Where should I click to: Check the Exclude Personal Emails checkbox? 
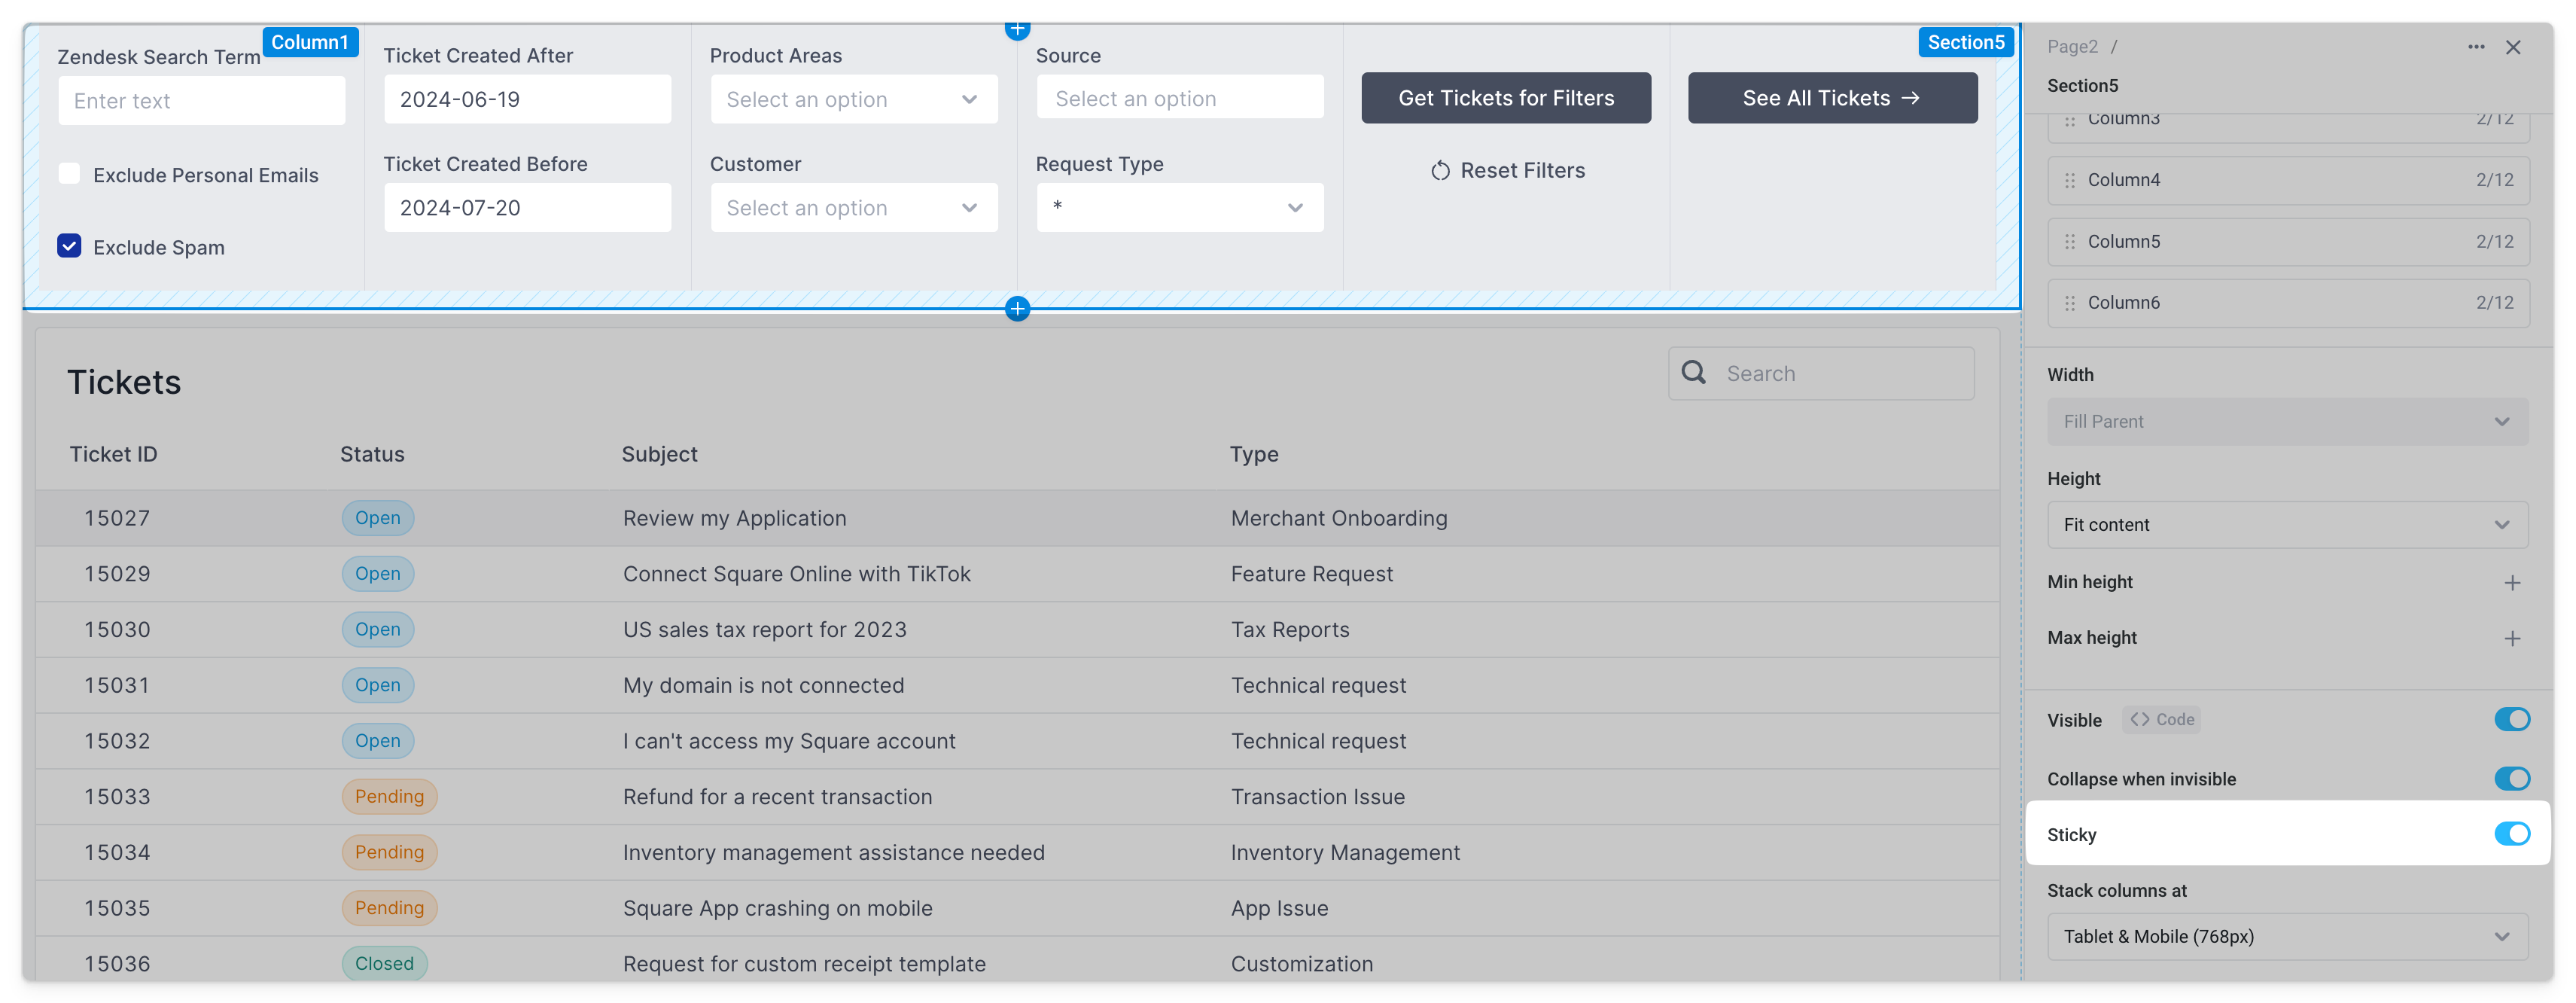(x=69, y=173)
